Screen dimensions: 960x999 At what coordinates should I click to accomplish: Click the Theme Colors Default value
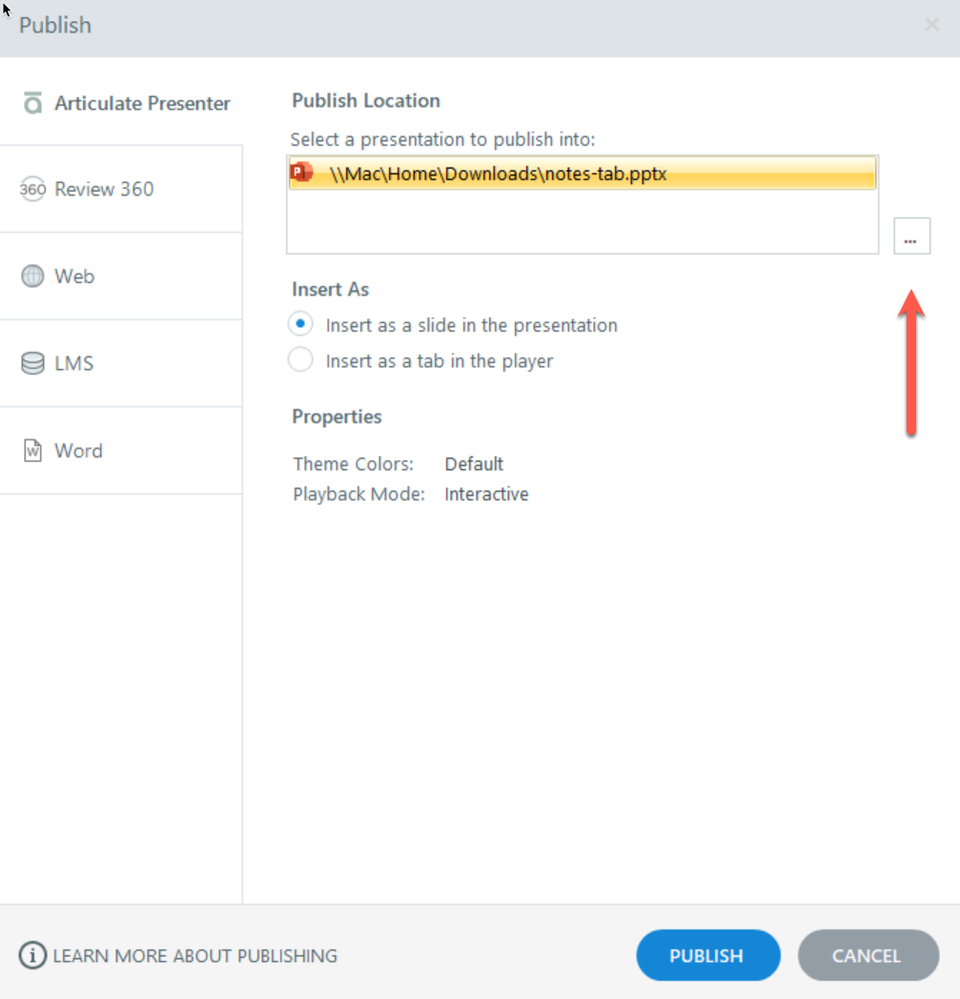click(x=474, y=464)
